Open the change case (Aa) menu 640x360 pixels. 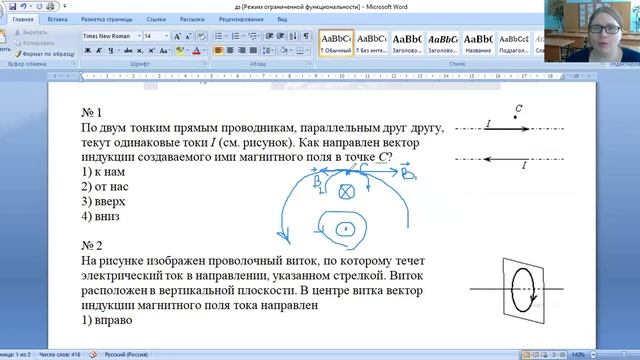pyautogui.click(x=164, y=51)
